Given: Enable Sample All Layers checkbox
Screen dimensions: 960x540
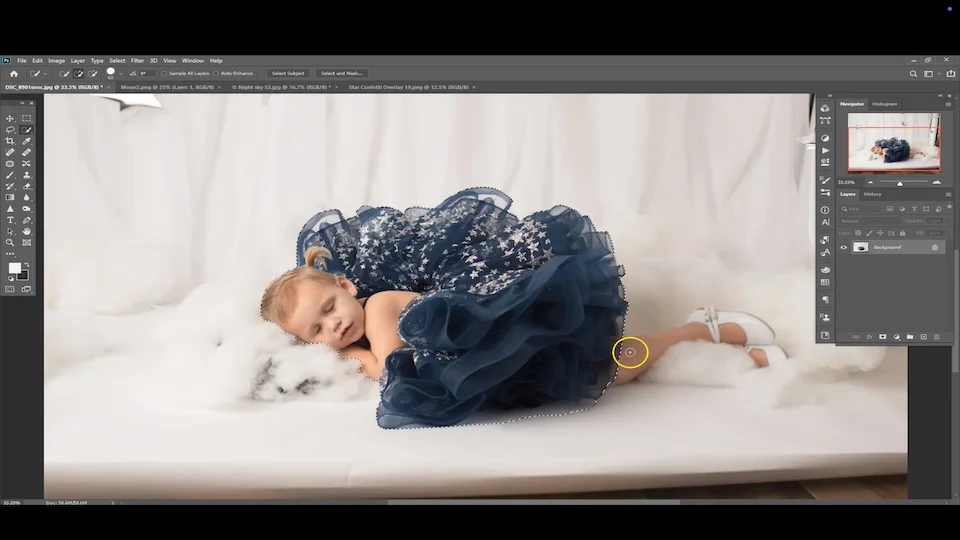Looking at the screenshot, I should point(164,73).
